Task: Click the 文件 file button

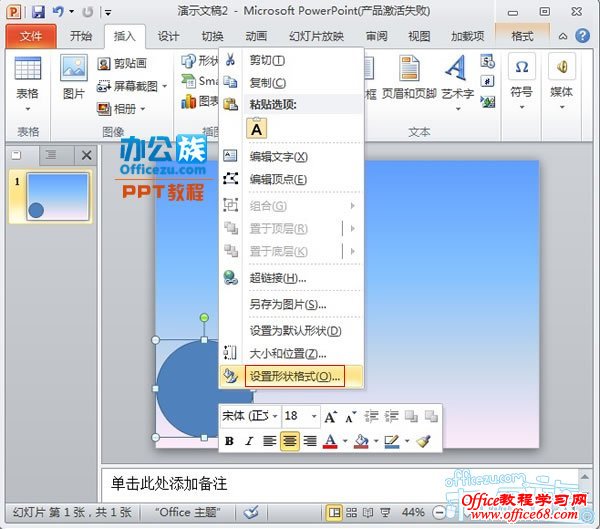Action: click(31, 36)
